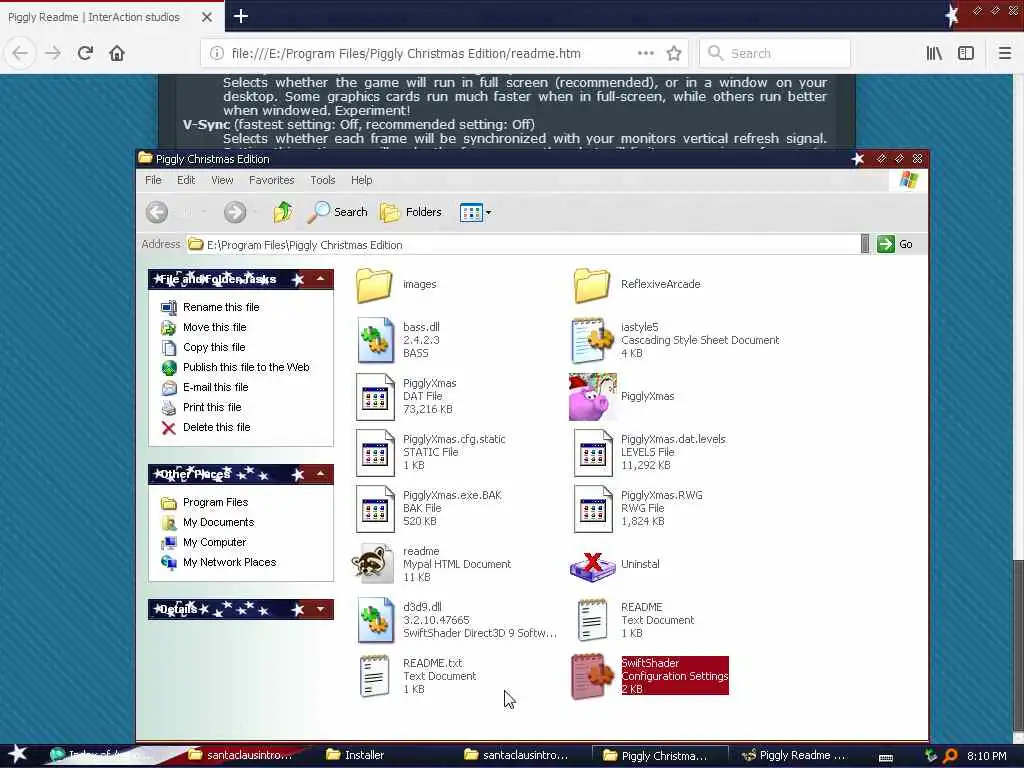Click Rename this file link
Image resolution: width=1024 pixels, height=768 pixels.
pyautogui.click(x=221, y=307)
